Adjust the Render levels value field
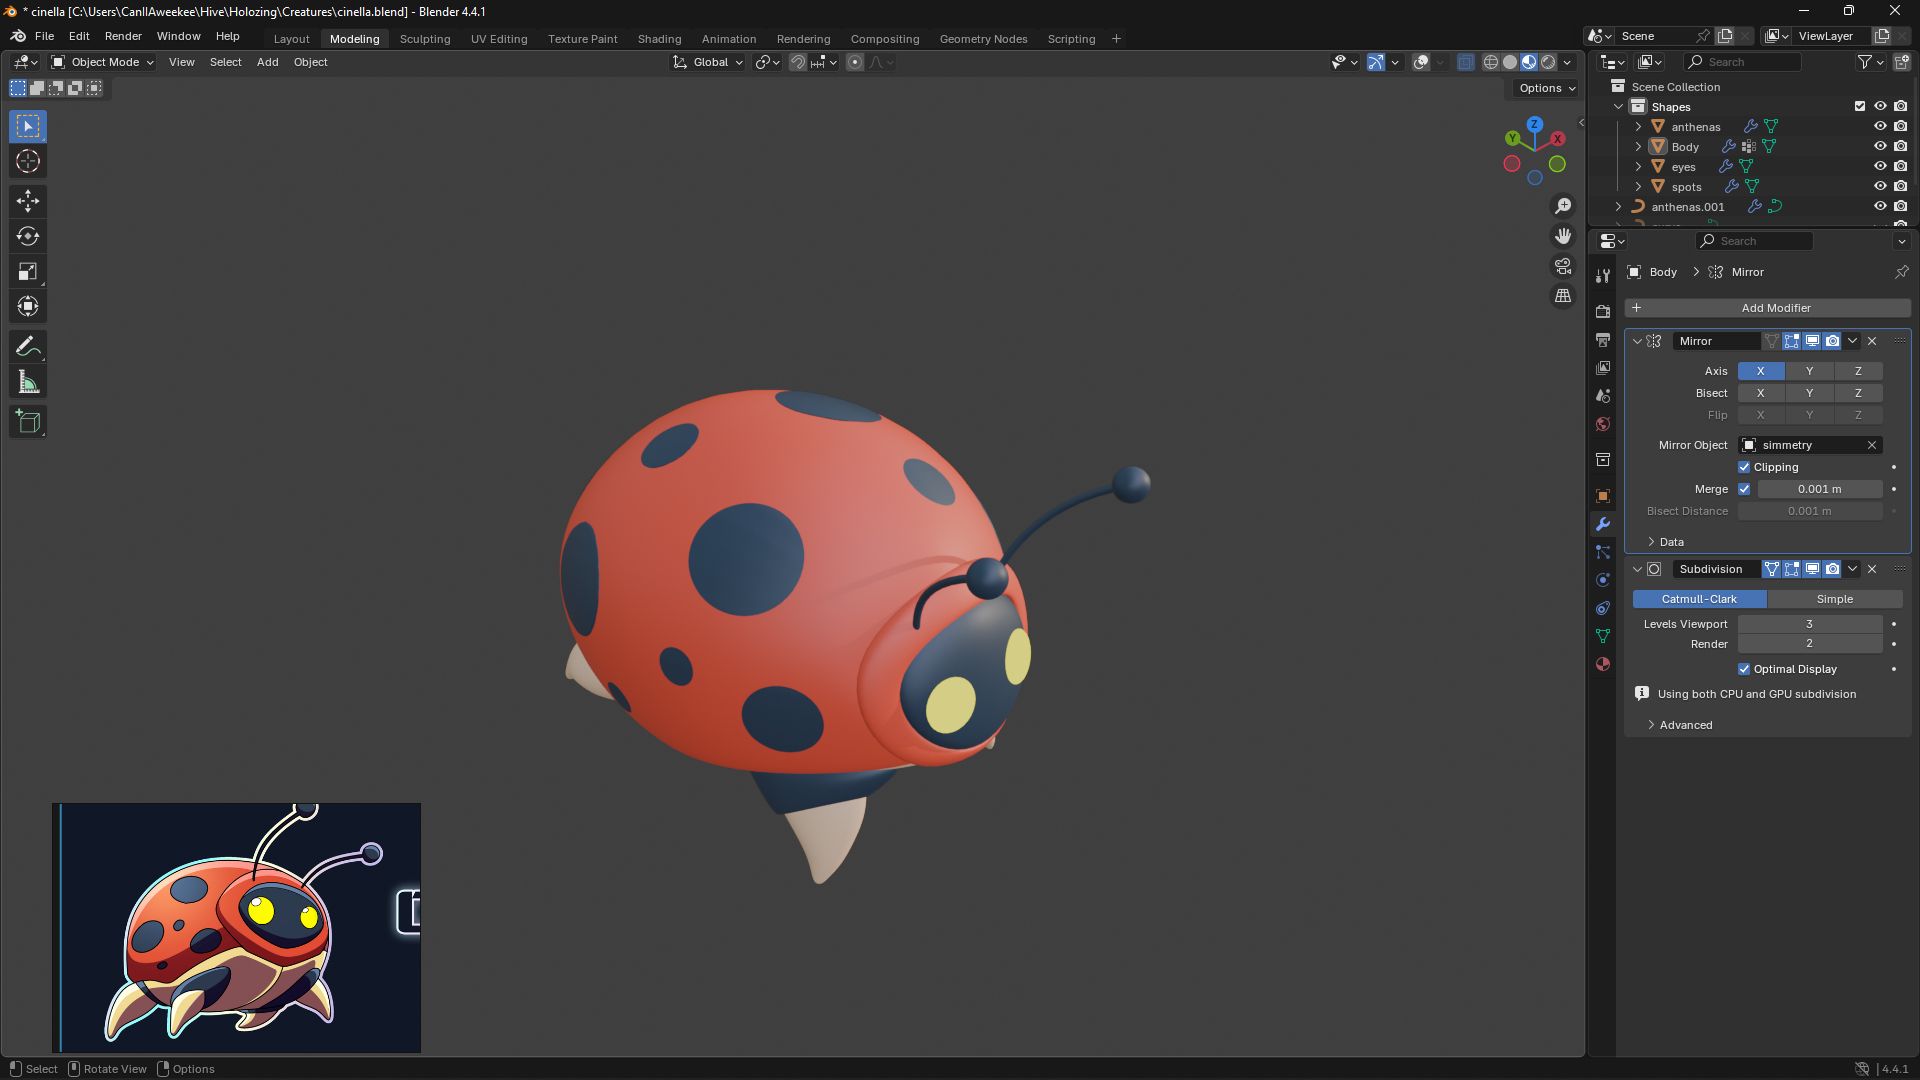The height and width of the screenshot is (1080, 1920). 1810,644
